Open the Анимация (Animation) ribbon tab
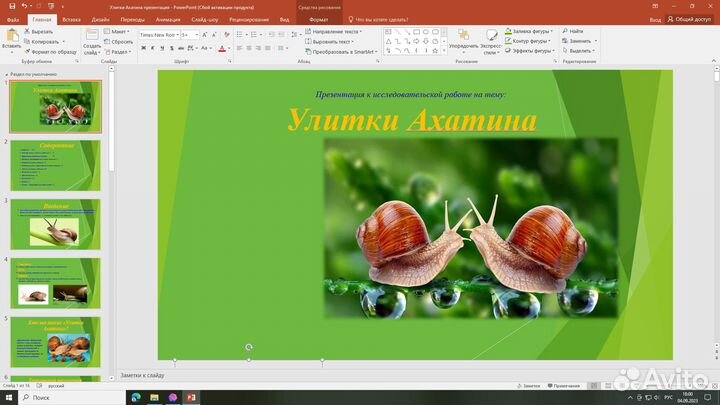The width and height of the screenshot is (720, 405). [169, 19]
